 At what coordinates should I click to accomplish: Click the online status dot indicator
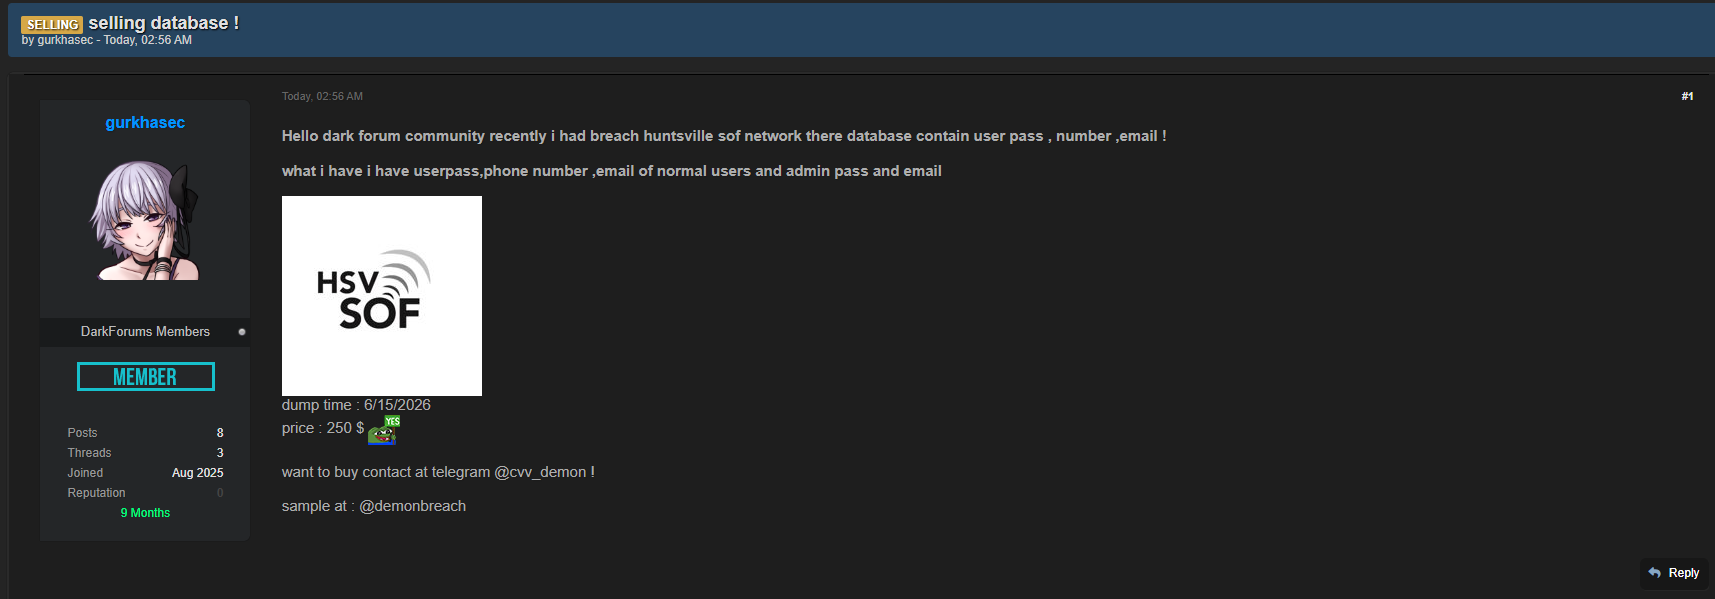click(242, 332)
